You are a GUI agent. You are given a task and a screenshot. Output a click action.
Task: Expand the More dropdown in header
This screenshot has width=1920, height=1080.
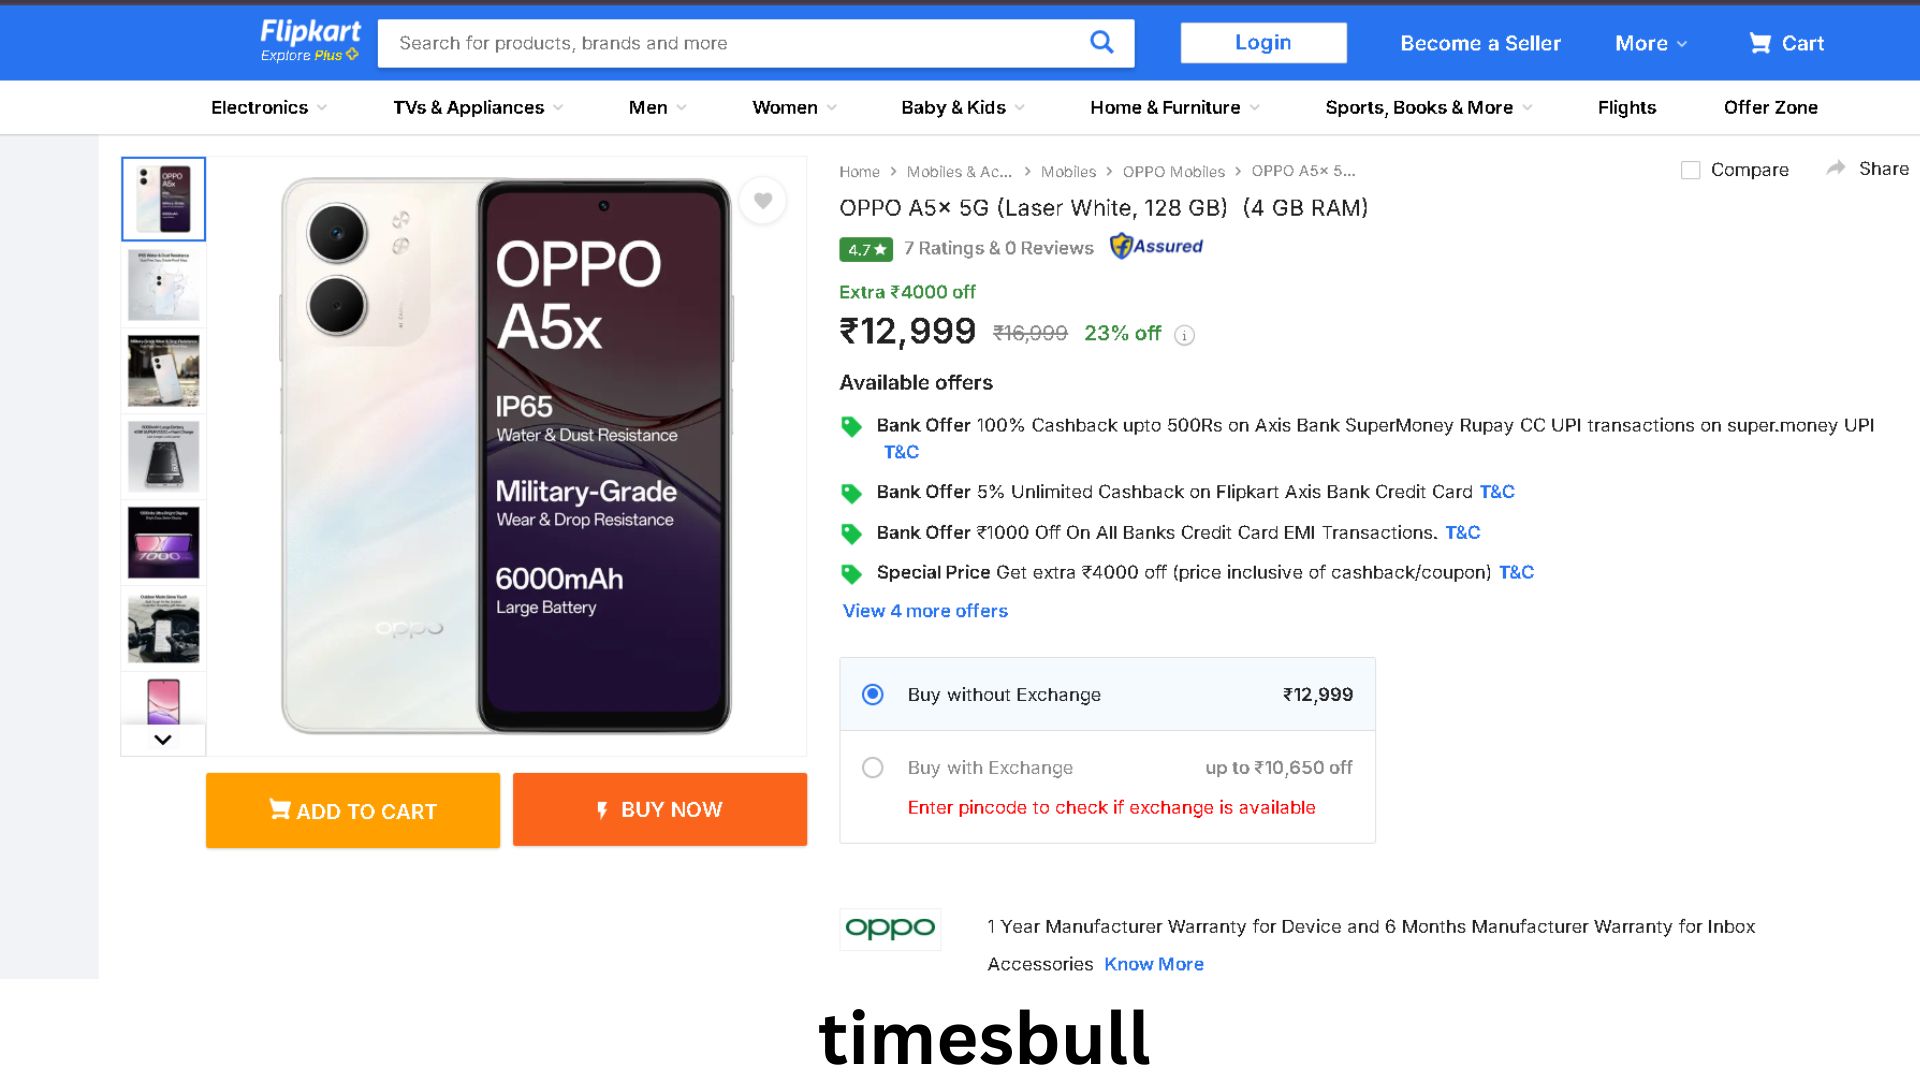tap(1651, 43)
